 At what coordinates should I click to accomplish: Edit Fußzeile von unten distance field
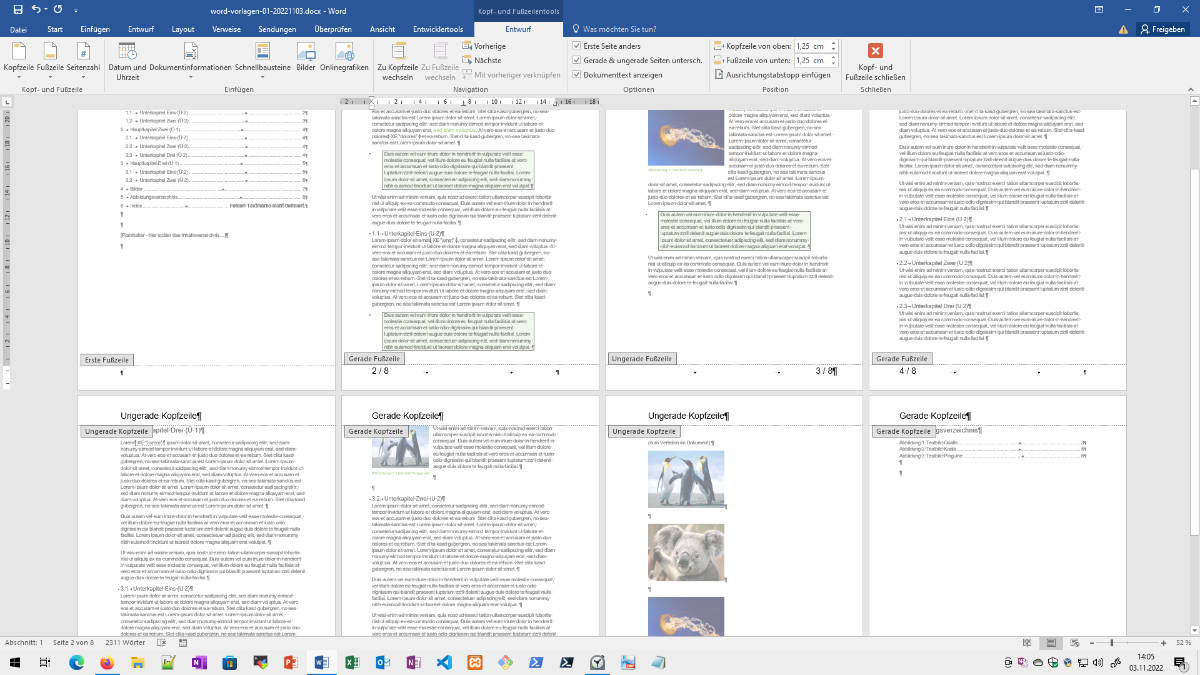(808, 60)
